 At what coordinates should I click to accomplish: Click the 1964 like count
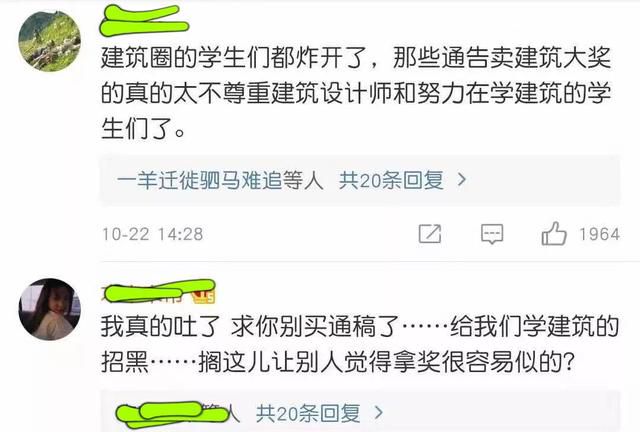pos(600,234)
